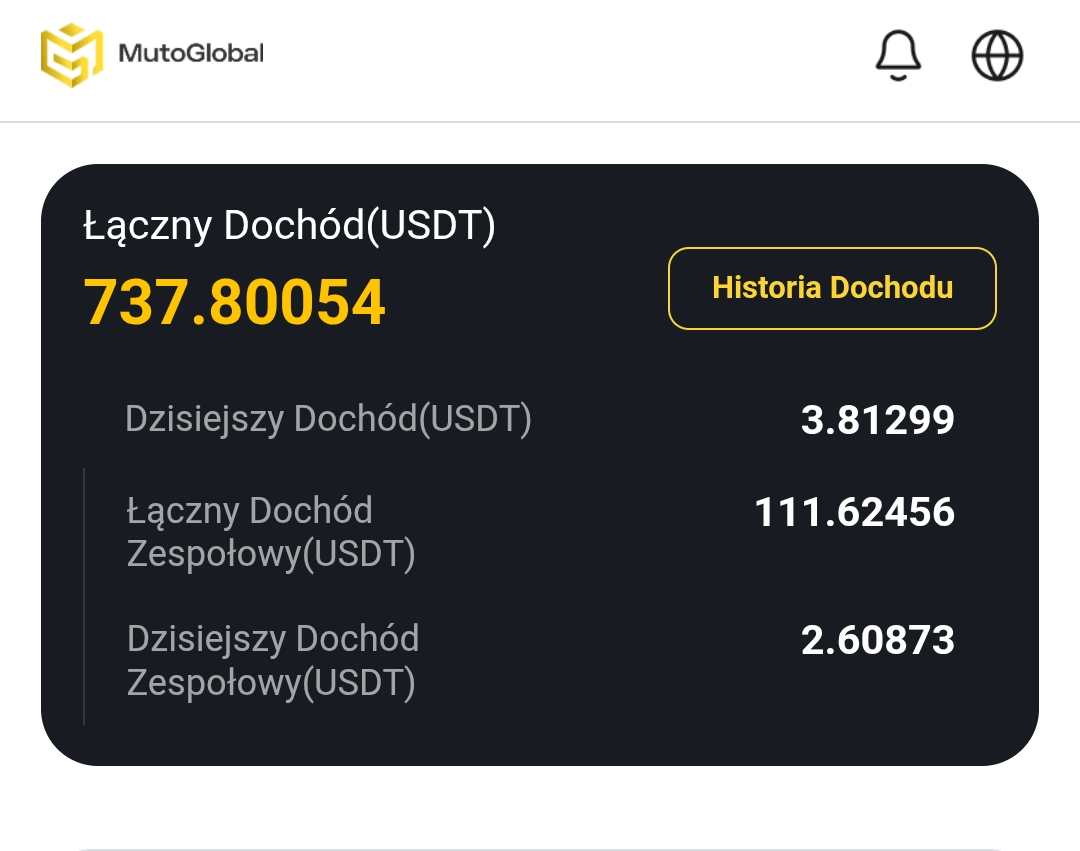Click the MutoGlobal brand name text

click(191, 53)
